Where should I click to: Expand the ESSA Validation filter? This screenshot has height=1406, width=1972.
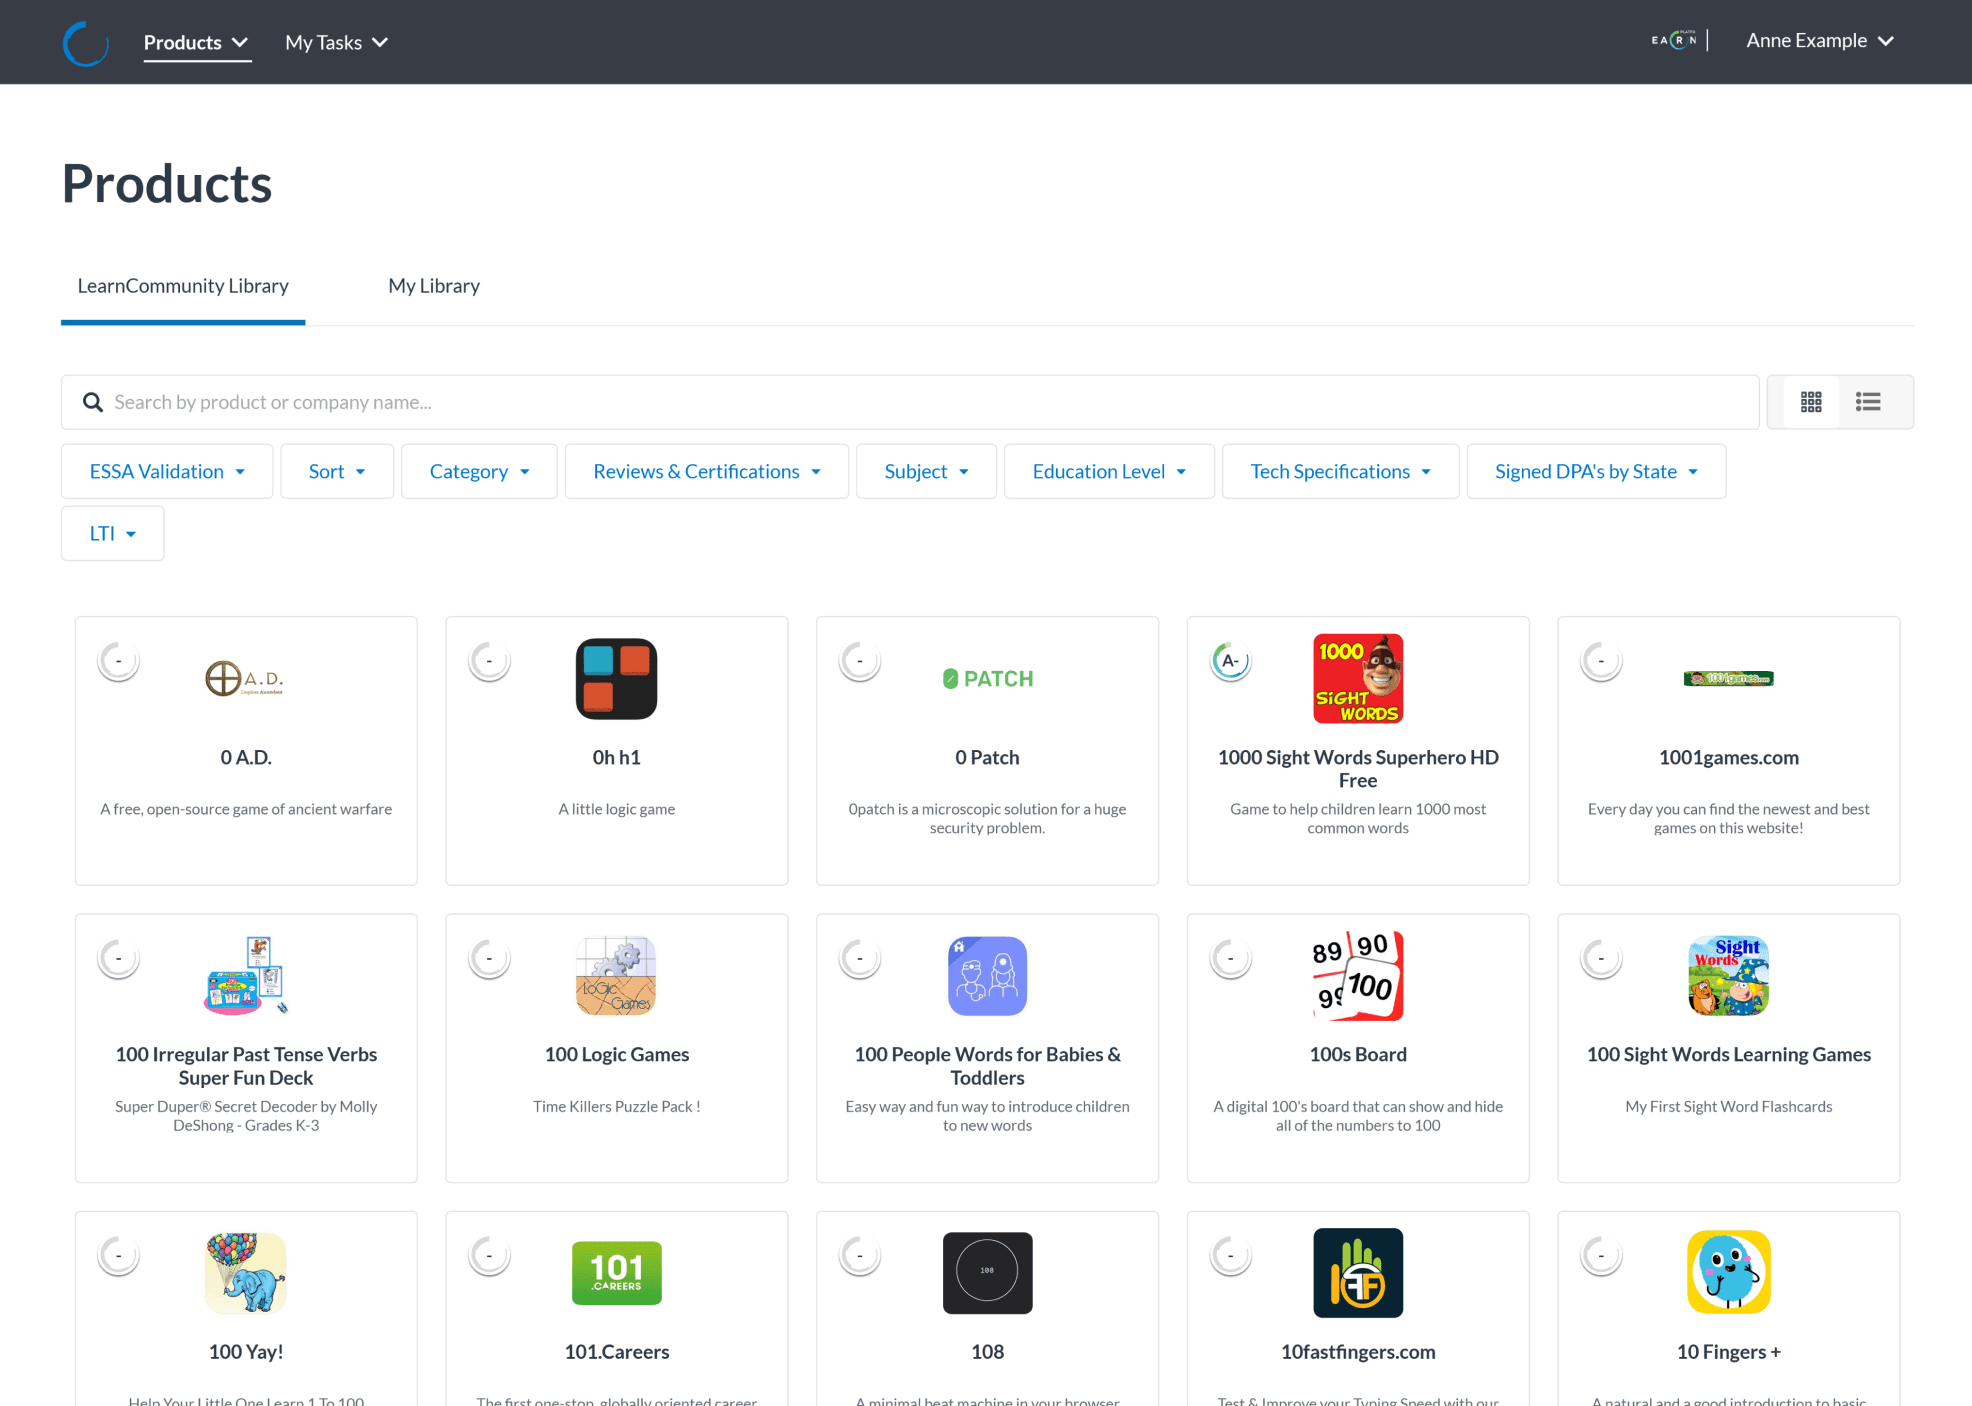[167, 472]
